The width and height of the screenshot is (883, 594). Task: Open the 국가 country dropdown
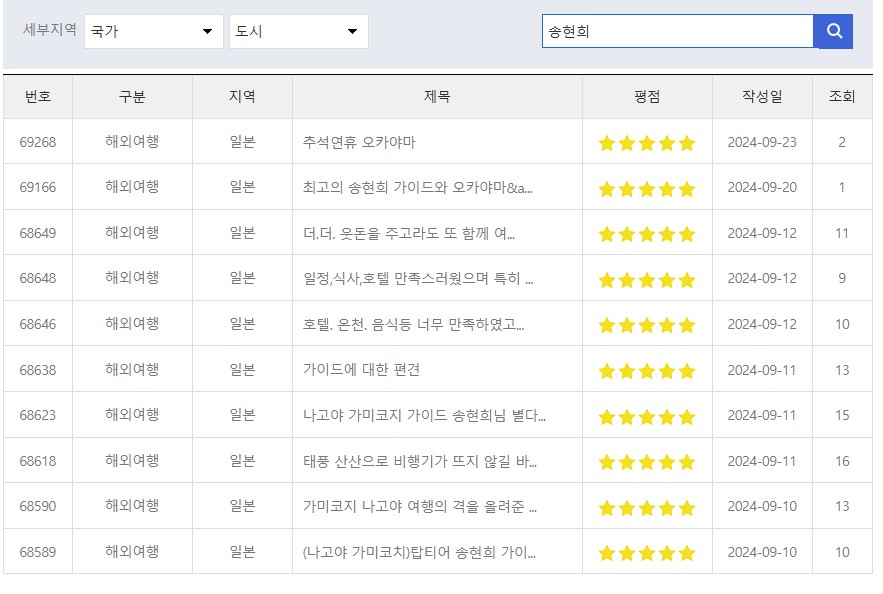[154, 32]
